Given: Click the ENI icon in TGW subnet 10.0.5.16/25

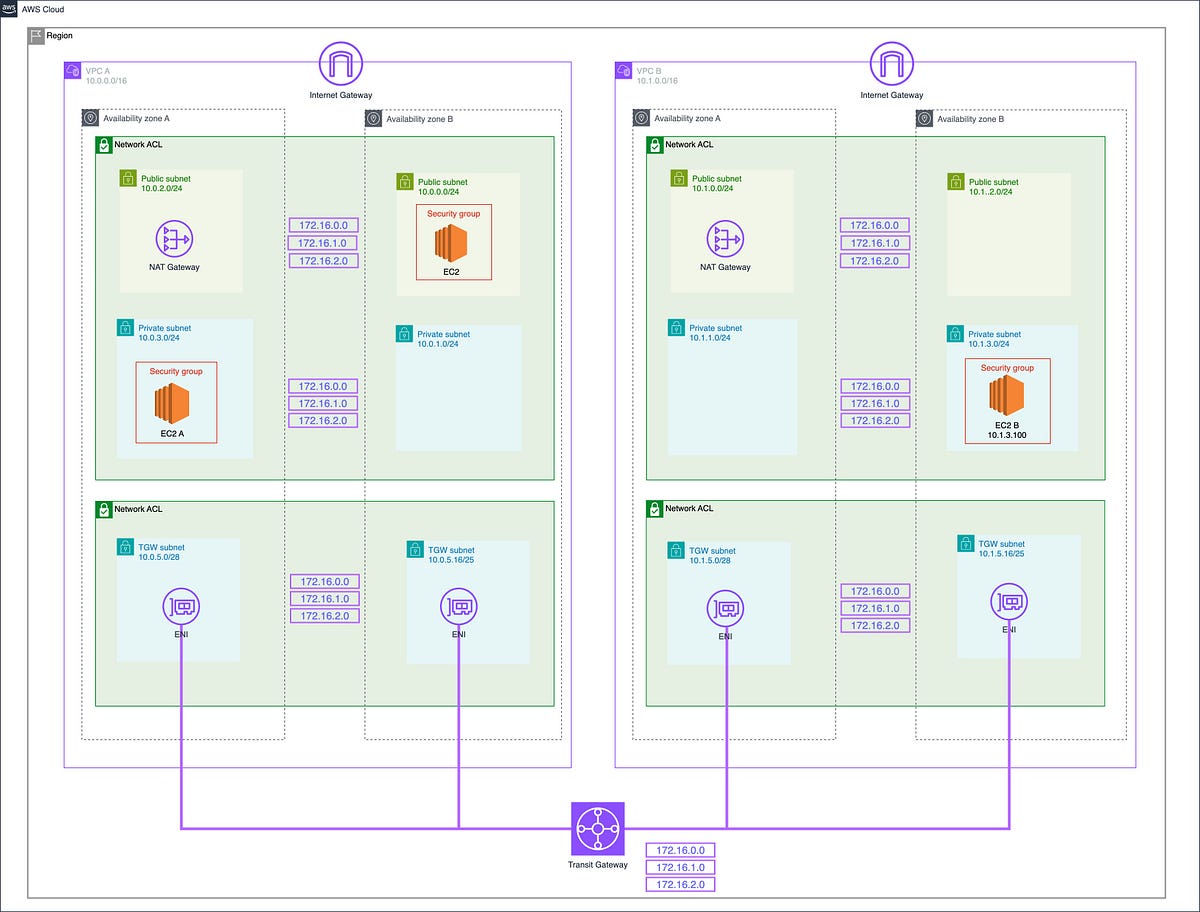Looking at the screenshot, I should point(457,605).
